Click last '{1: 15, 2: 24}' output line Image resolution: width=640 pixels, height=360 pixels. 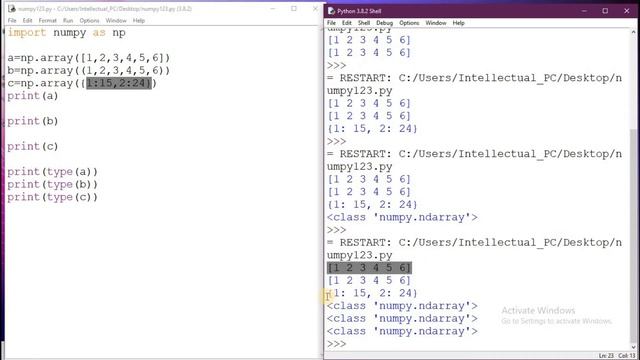[372, 293]
